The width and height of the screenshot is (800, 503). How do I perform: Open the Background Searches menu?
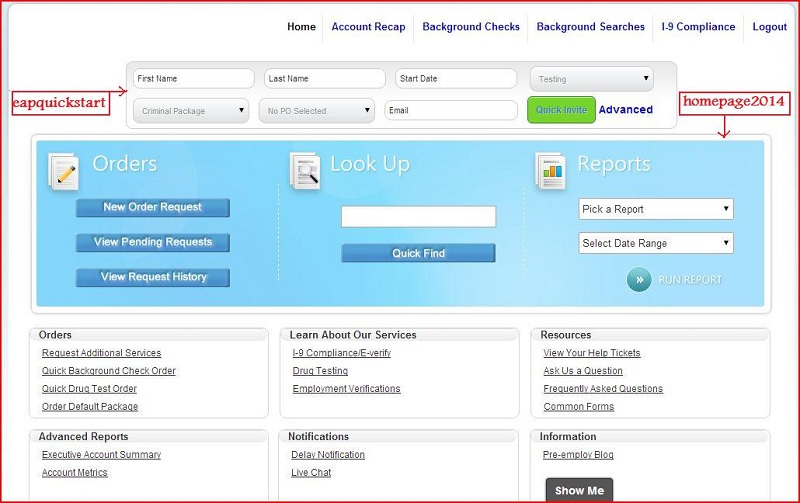click(x=590, y=27)
